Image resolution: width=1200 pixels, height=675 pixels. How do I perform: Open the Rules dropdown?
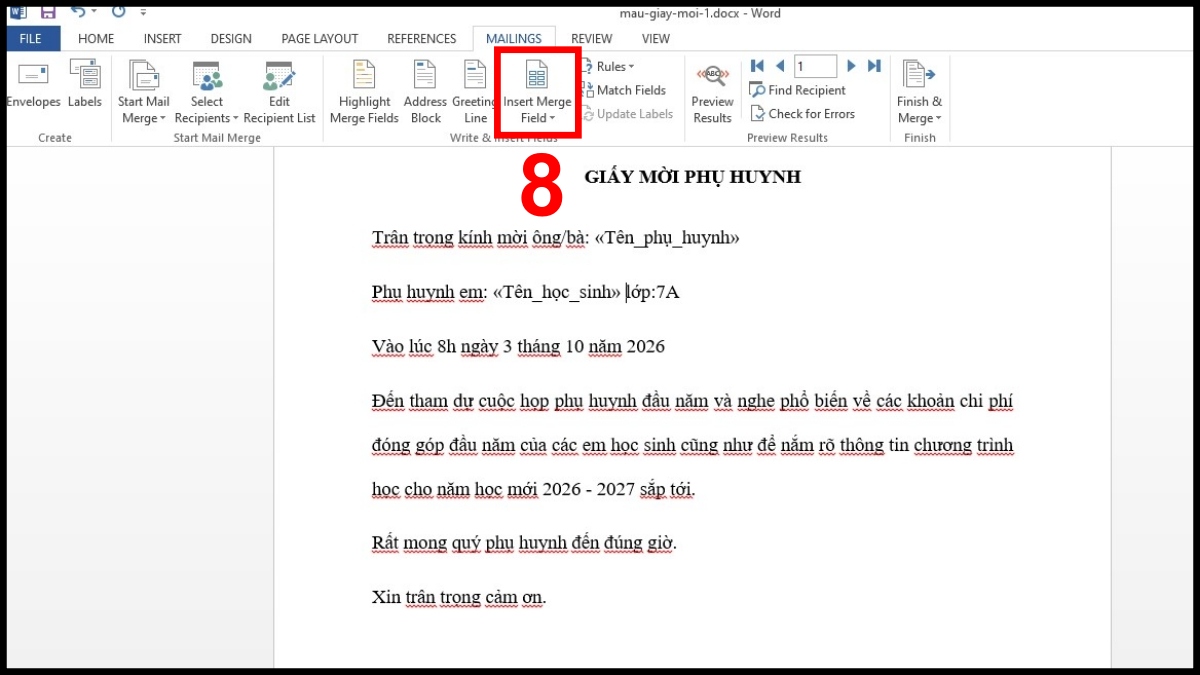[607, 66]
